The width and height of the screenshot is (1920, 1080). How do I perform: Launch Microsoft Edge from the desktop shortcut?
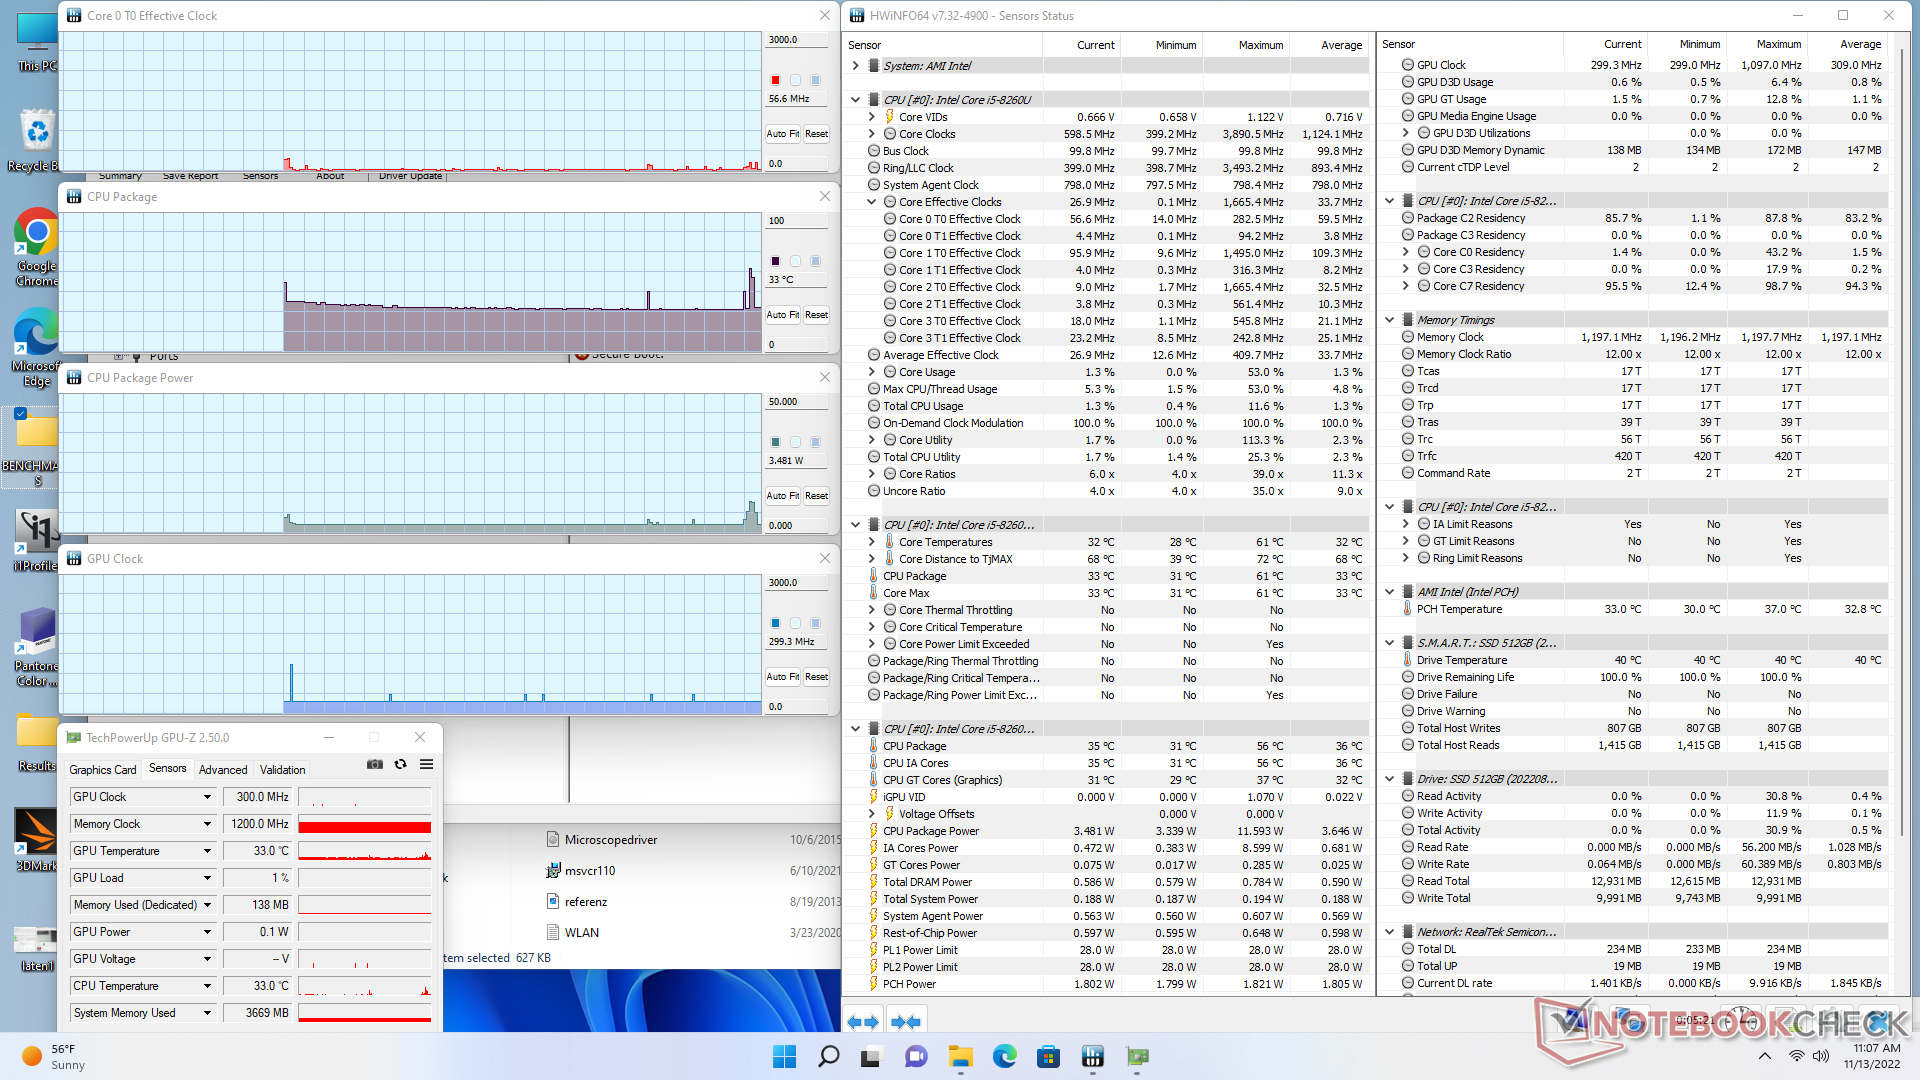(36, 347)
